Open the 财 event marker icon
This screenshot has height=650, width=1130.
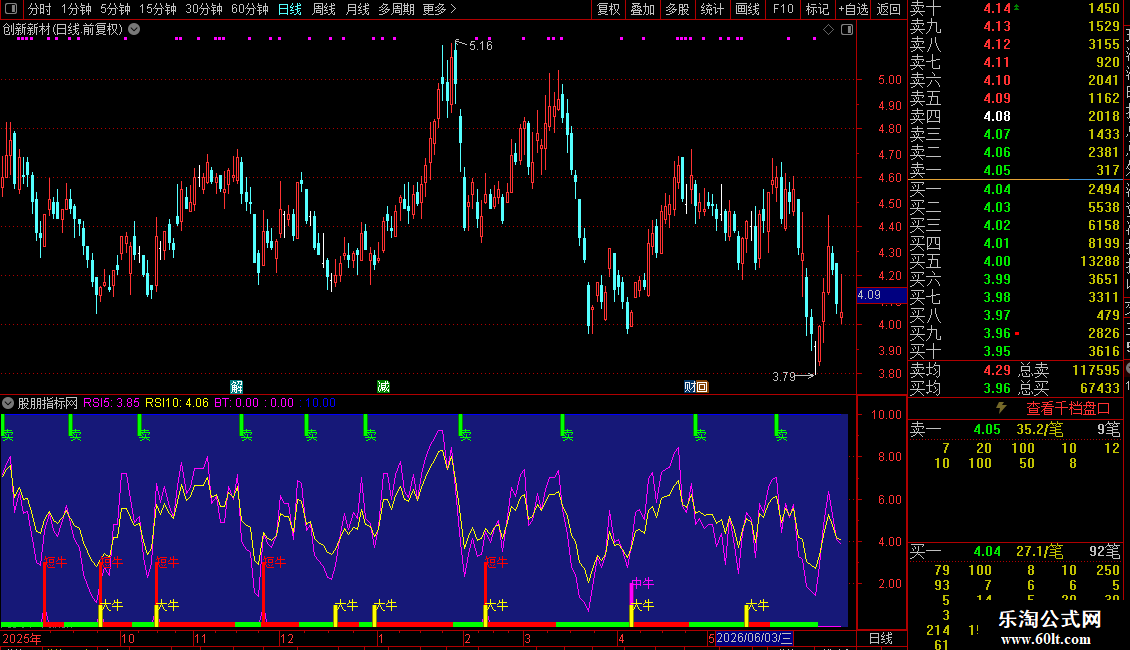pos(690,387)
